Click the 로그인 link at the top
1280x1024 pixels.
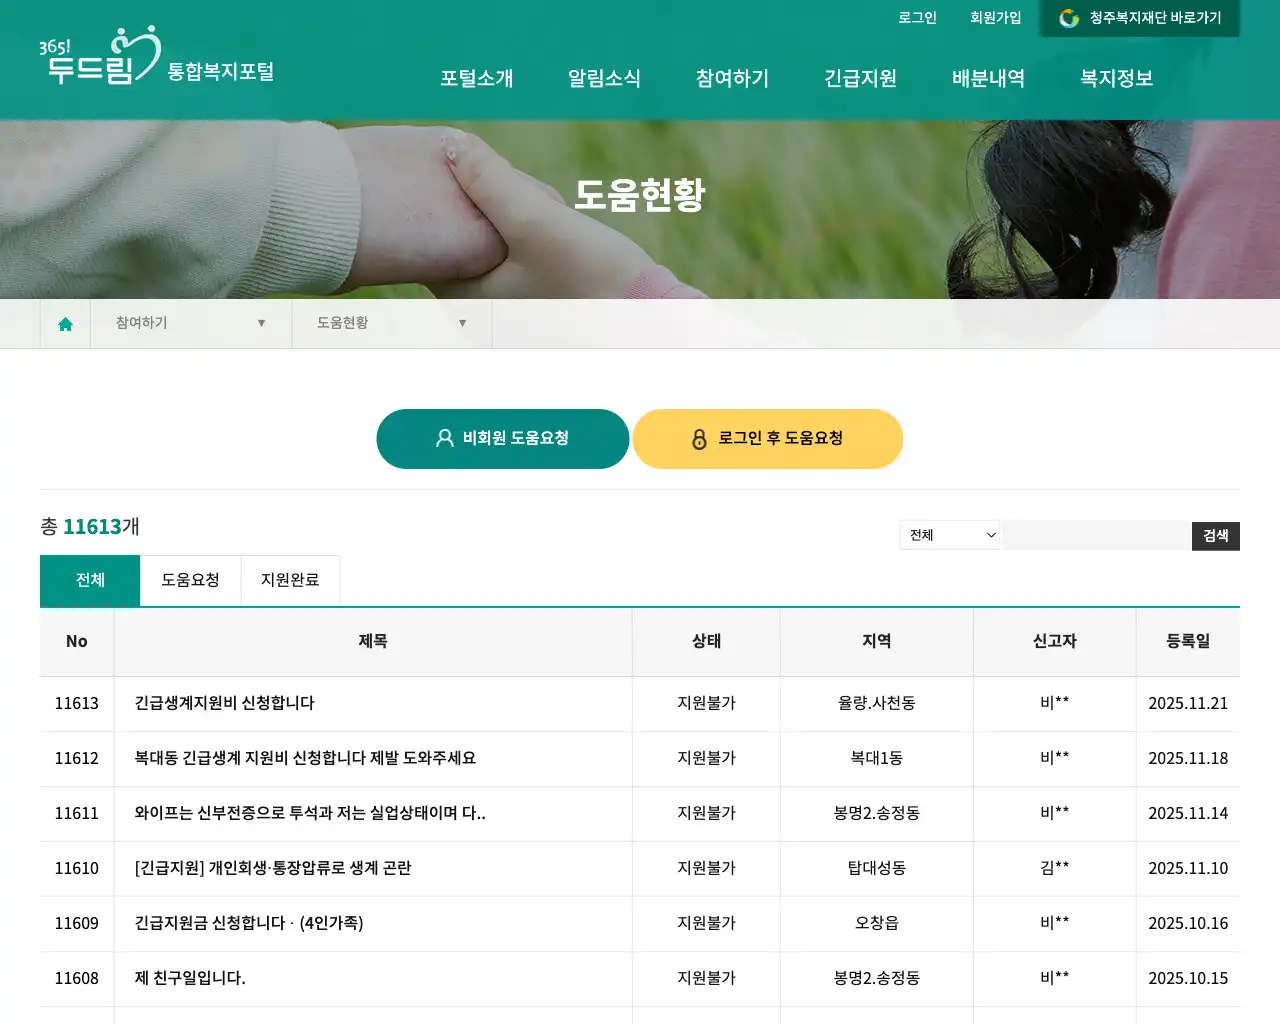point(917,17)
